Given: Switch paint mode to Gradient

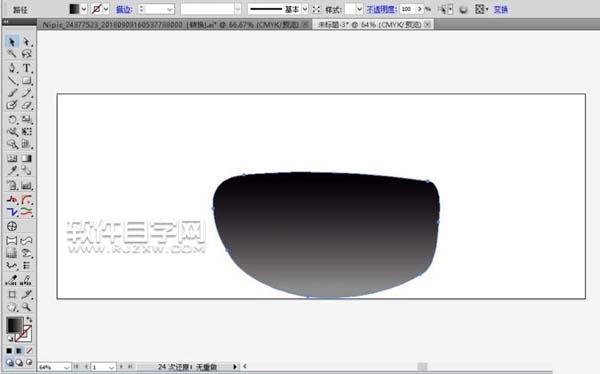Looking at the screenshot, I should tap(19, 350).
